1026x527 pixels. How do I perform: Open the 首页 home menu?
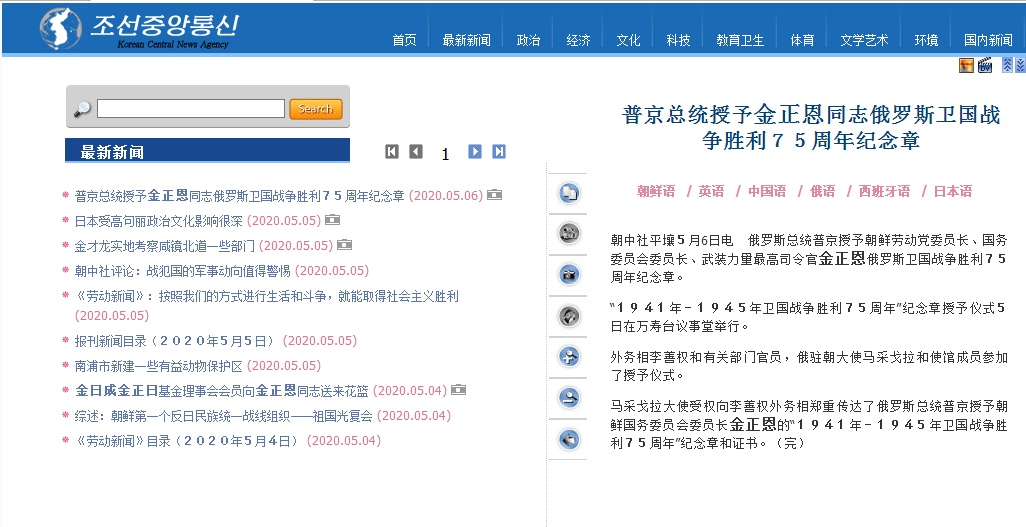(404, 41)
